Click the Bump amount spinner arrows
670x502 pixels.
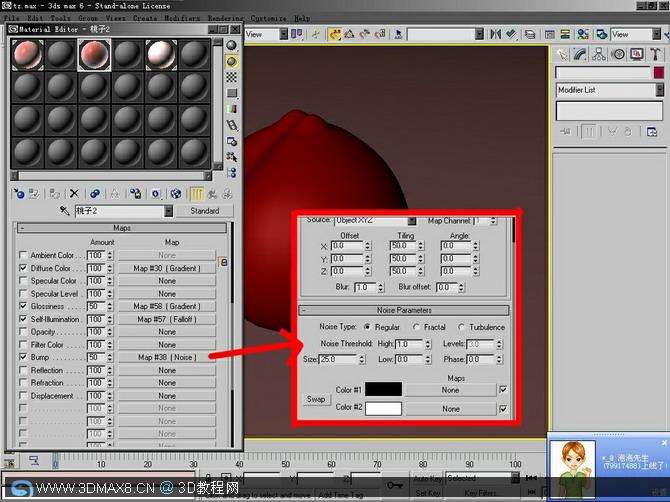[x=110, y=357]
